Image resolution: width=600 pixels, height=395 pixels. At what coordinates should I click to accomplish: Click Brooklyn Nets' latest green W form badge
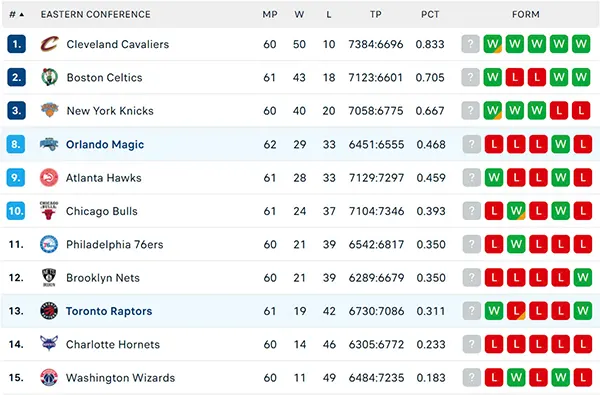[x=583, y=277]
